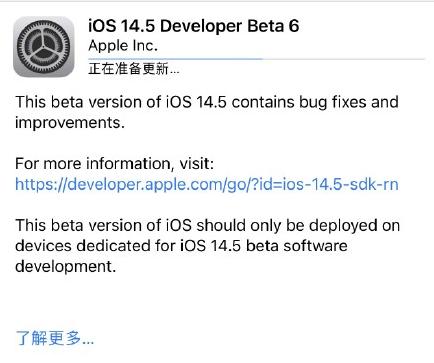Click the Settings gear update icon
Screen dimensions: 434x363
click(44, 47)
